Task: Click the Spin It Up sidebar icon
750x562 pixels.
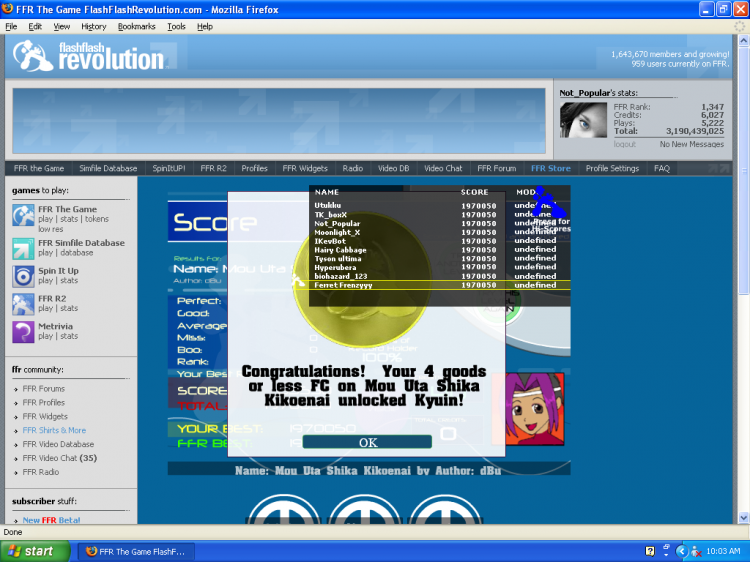Action: click(x=23, y=275)
